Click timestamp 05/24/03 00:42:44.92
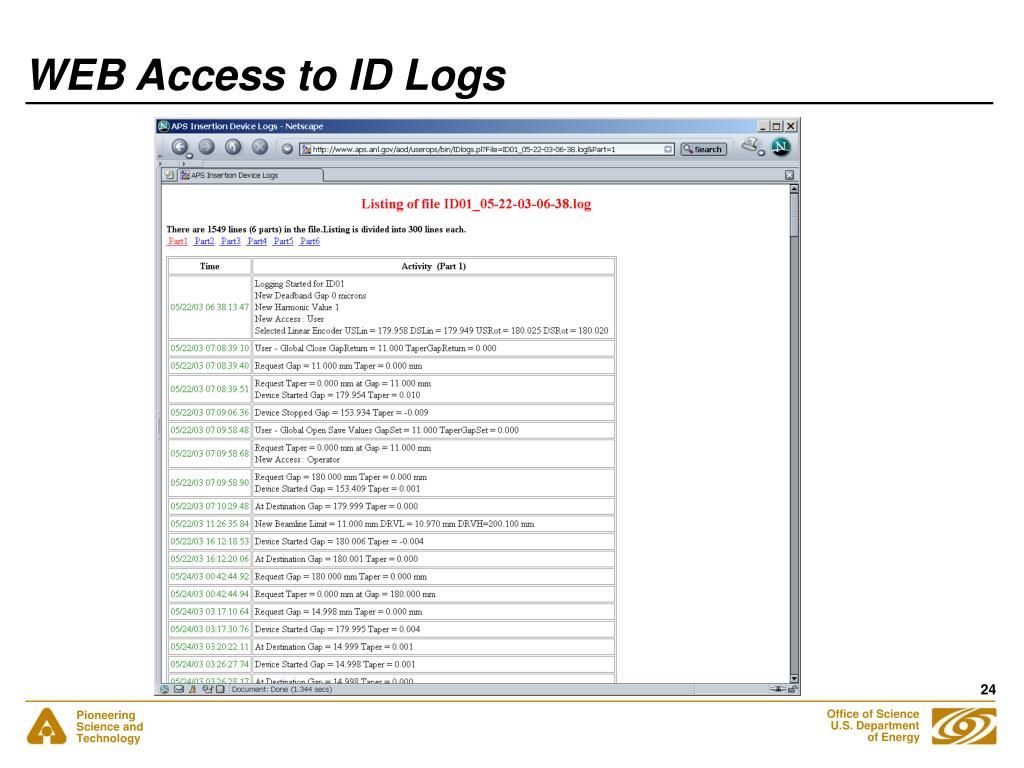Viewport: 1024px width, 768px height. [x=210, y=577]
